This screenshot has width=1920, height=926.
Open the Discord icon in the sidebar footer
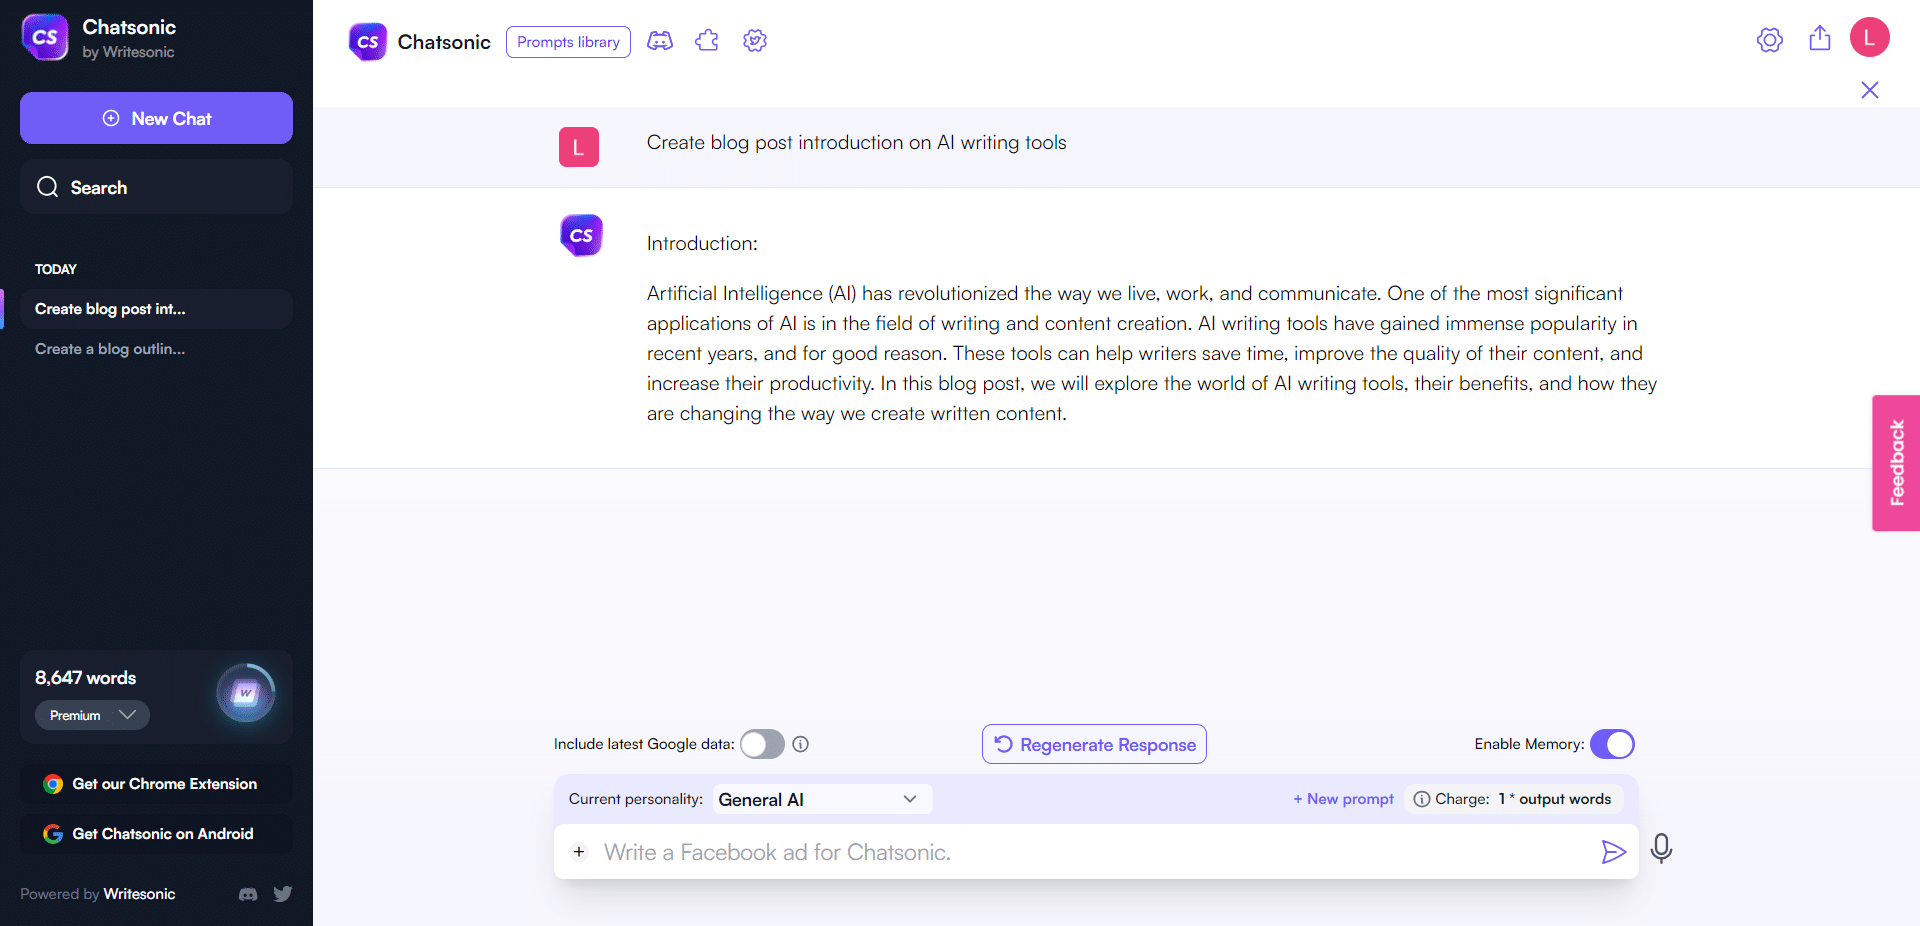(x=248, y=894)
